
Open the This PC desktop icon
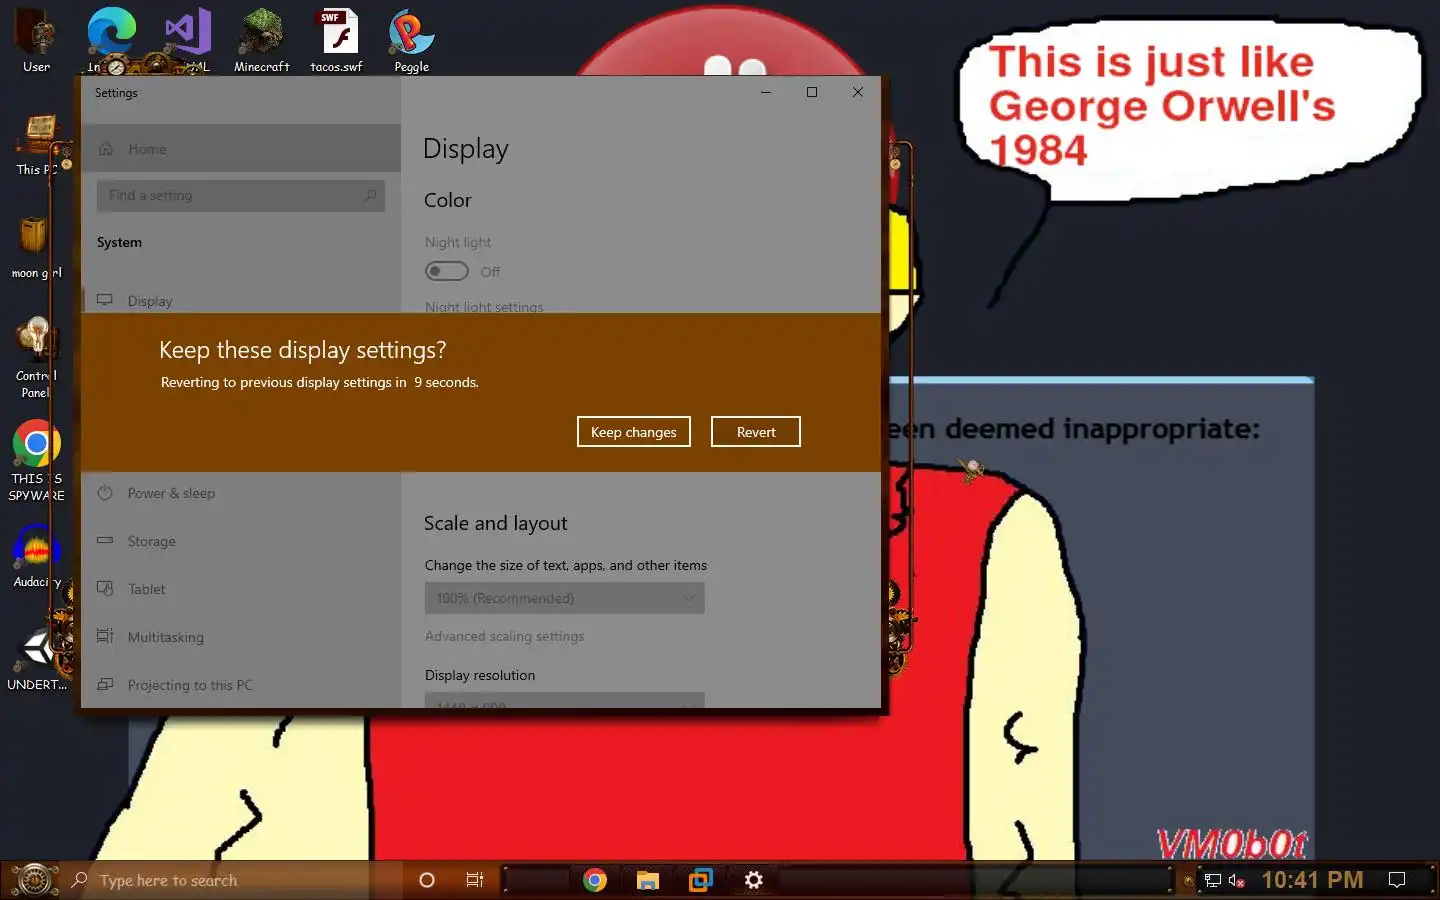[x=37, y=145]
